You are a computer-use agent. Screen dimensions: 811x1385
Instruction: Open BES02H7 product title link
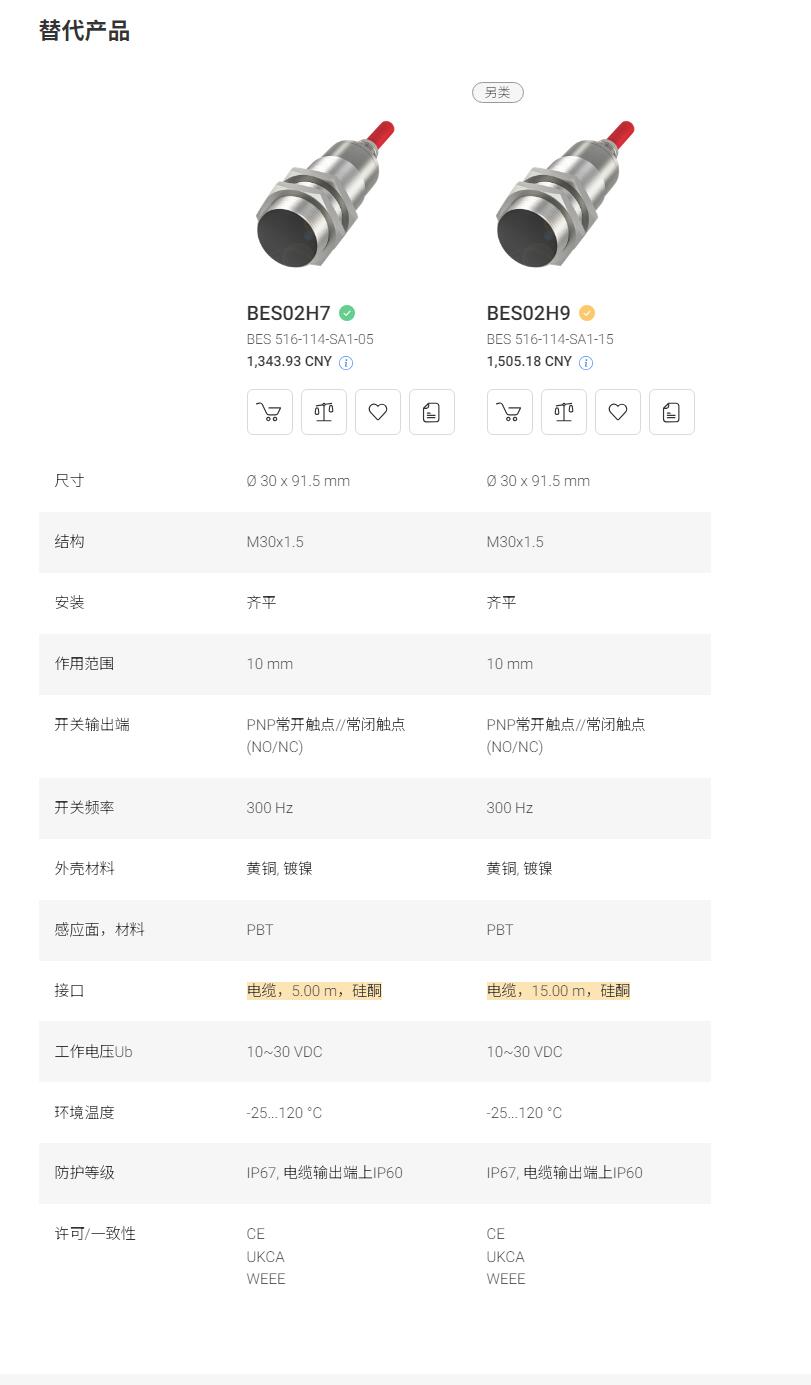pyautogui.click(x=289, y=313)
